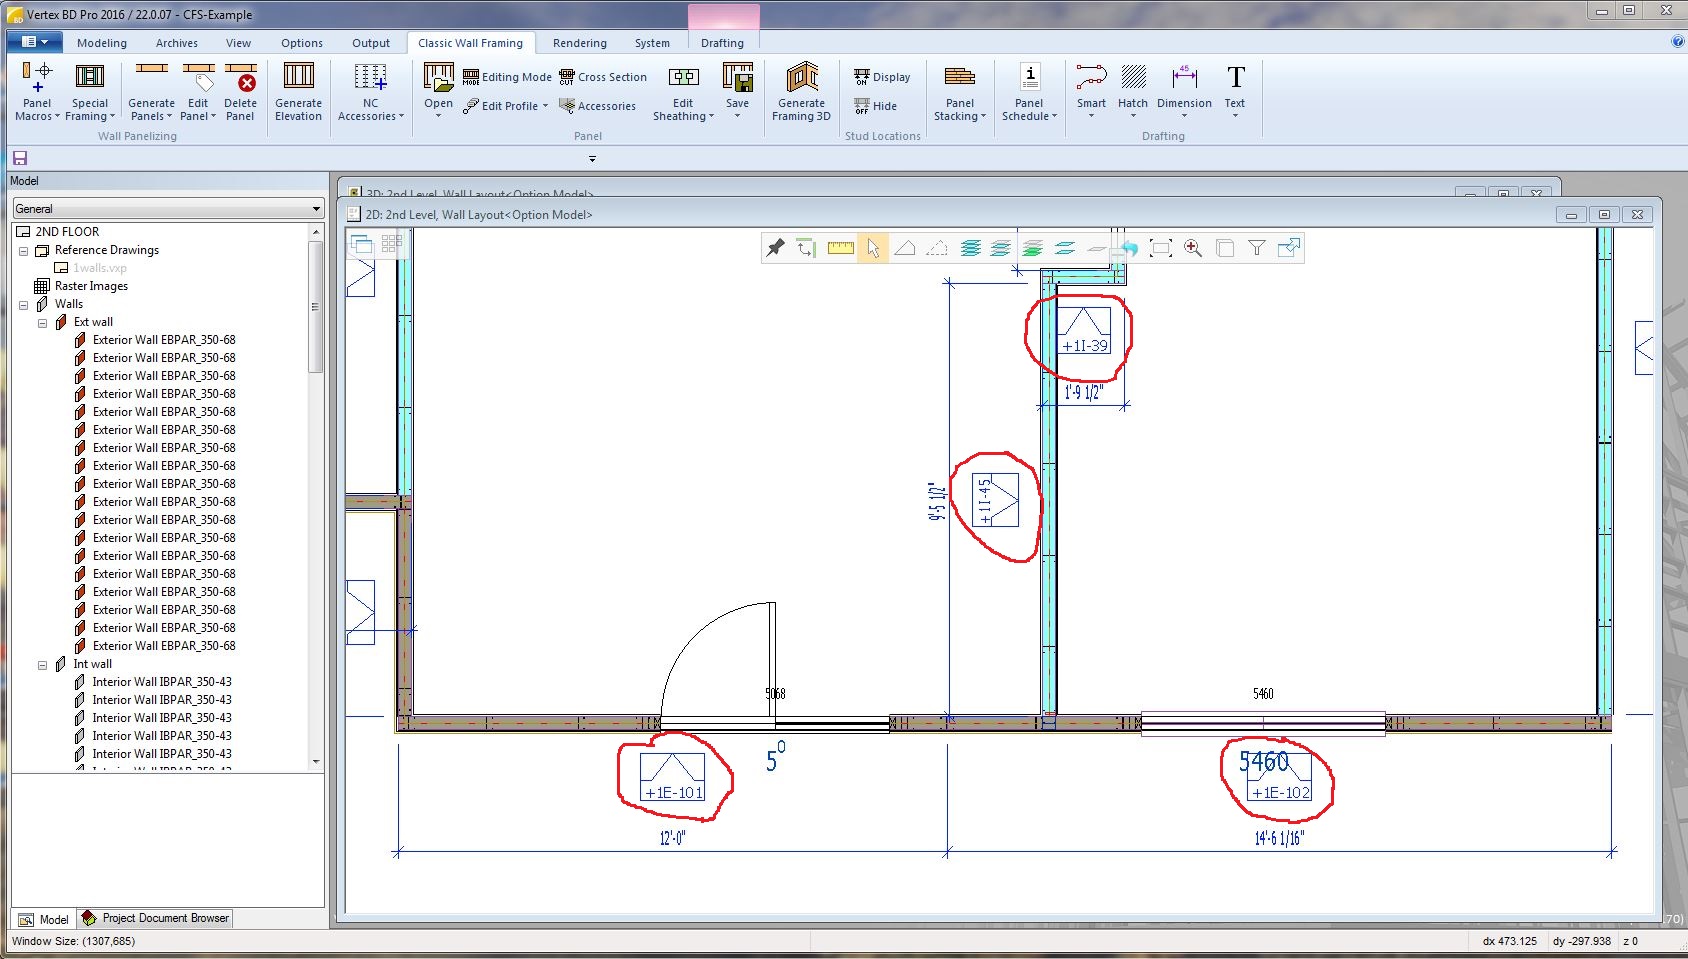Click the Cross Section button

pyautogui.click(x=603, y=77)
